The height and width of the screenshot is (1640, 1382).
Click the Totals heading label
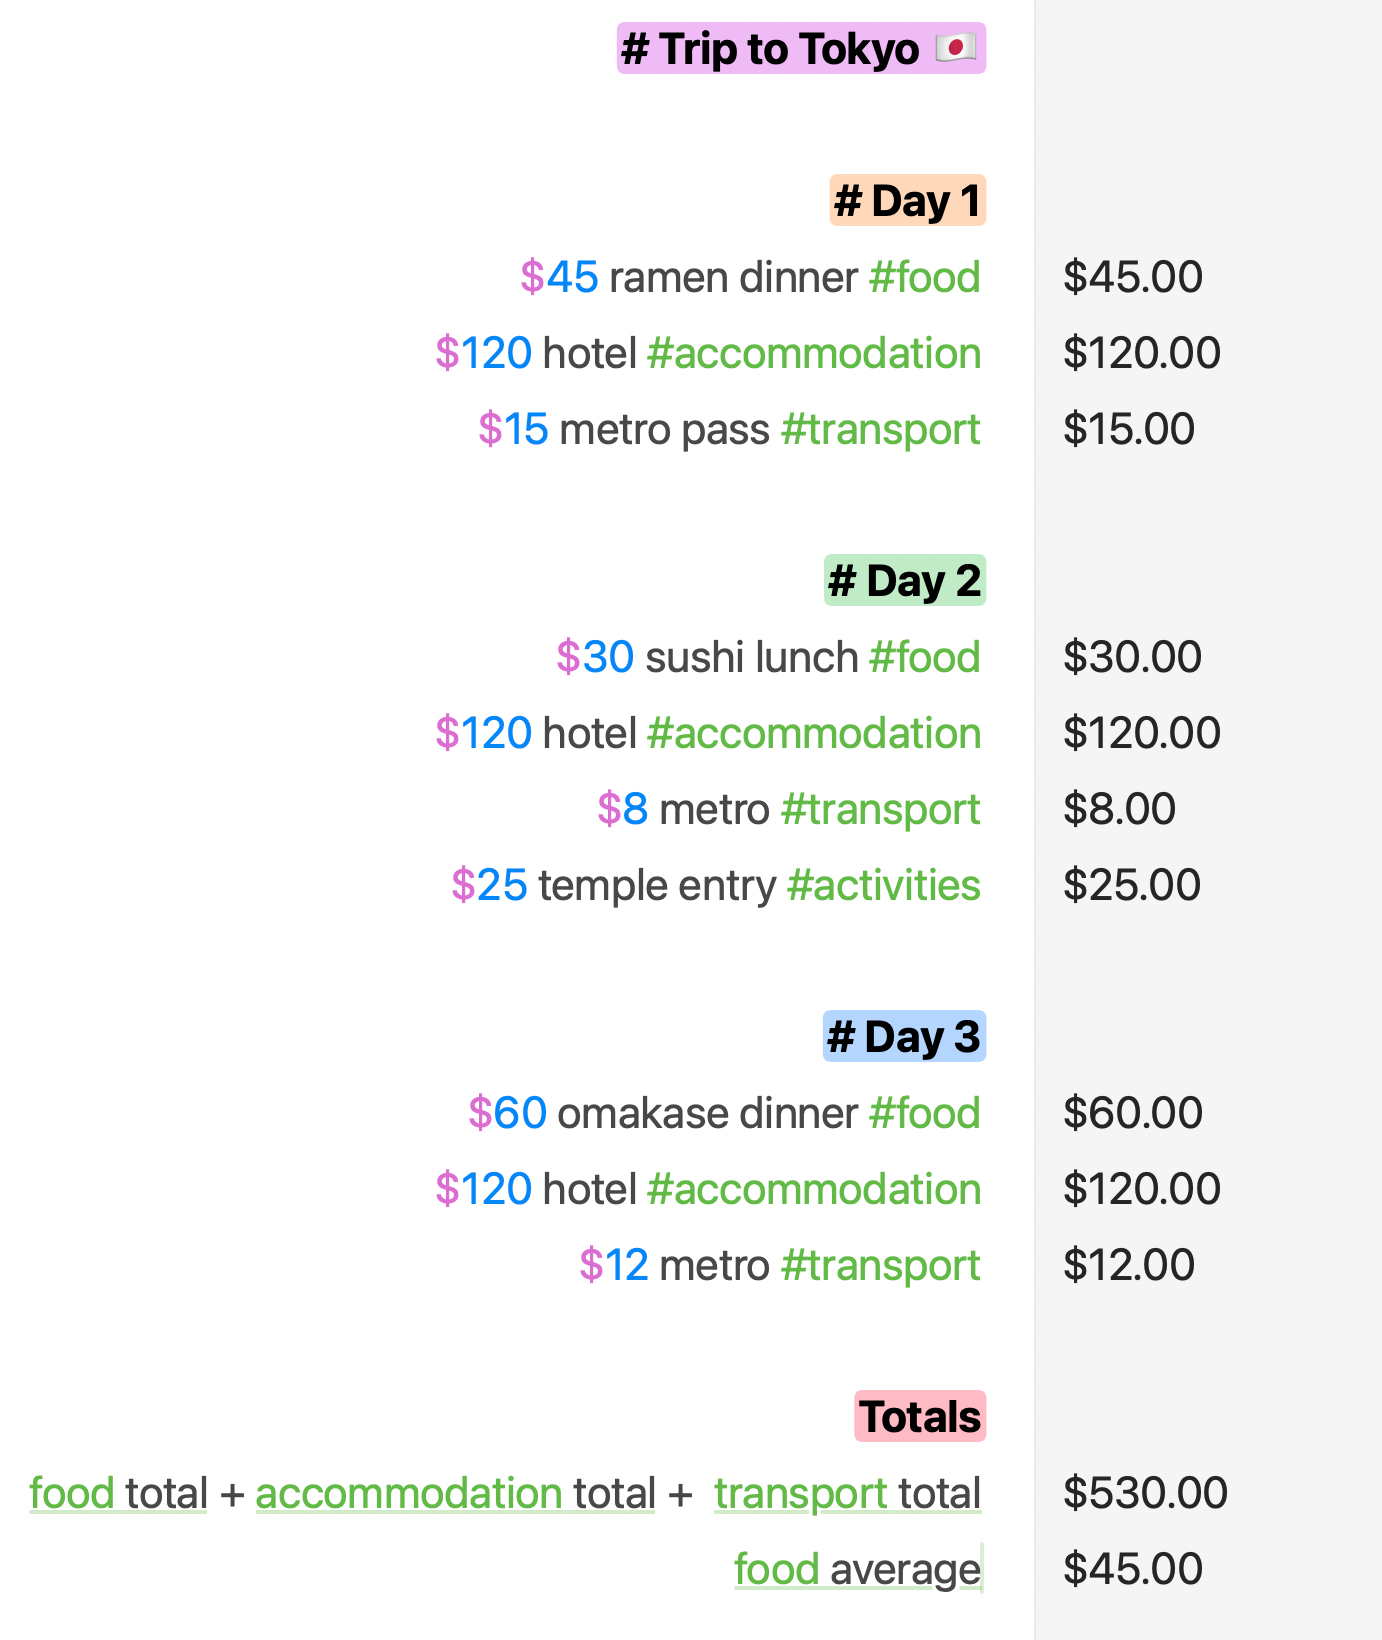[921, 1417]
